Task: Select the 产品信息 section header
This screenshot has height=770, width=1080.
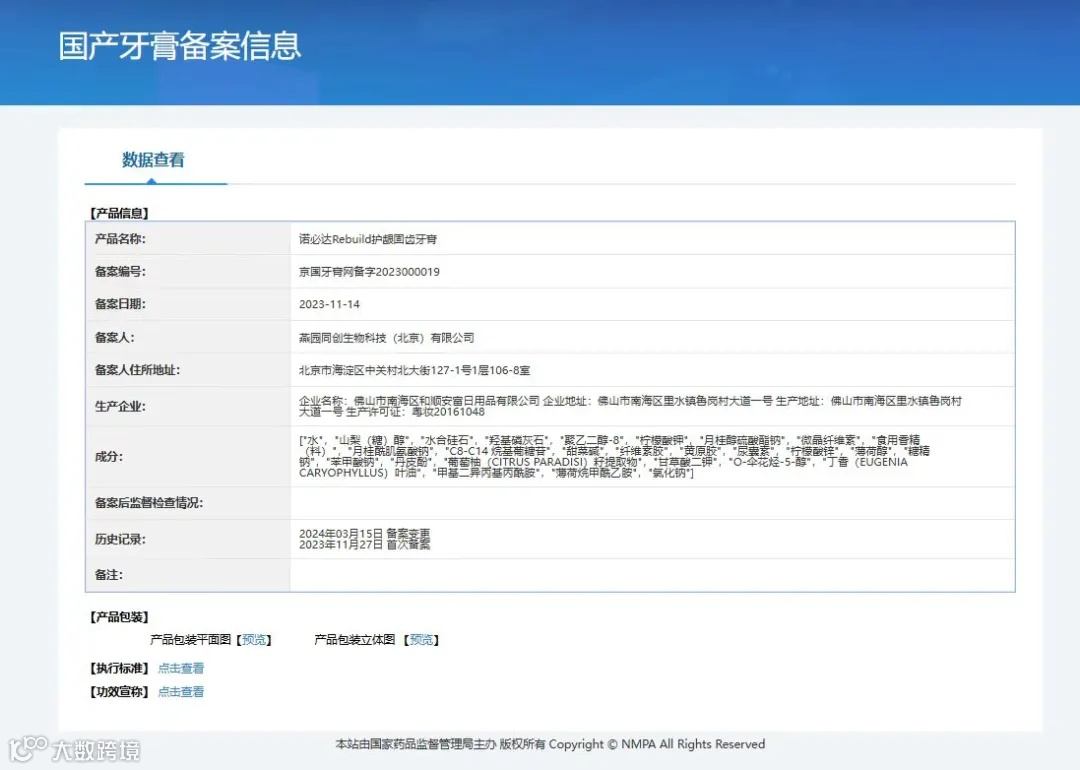Action: [119, 213]
